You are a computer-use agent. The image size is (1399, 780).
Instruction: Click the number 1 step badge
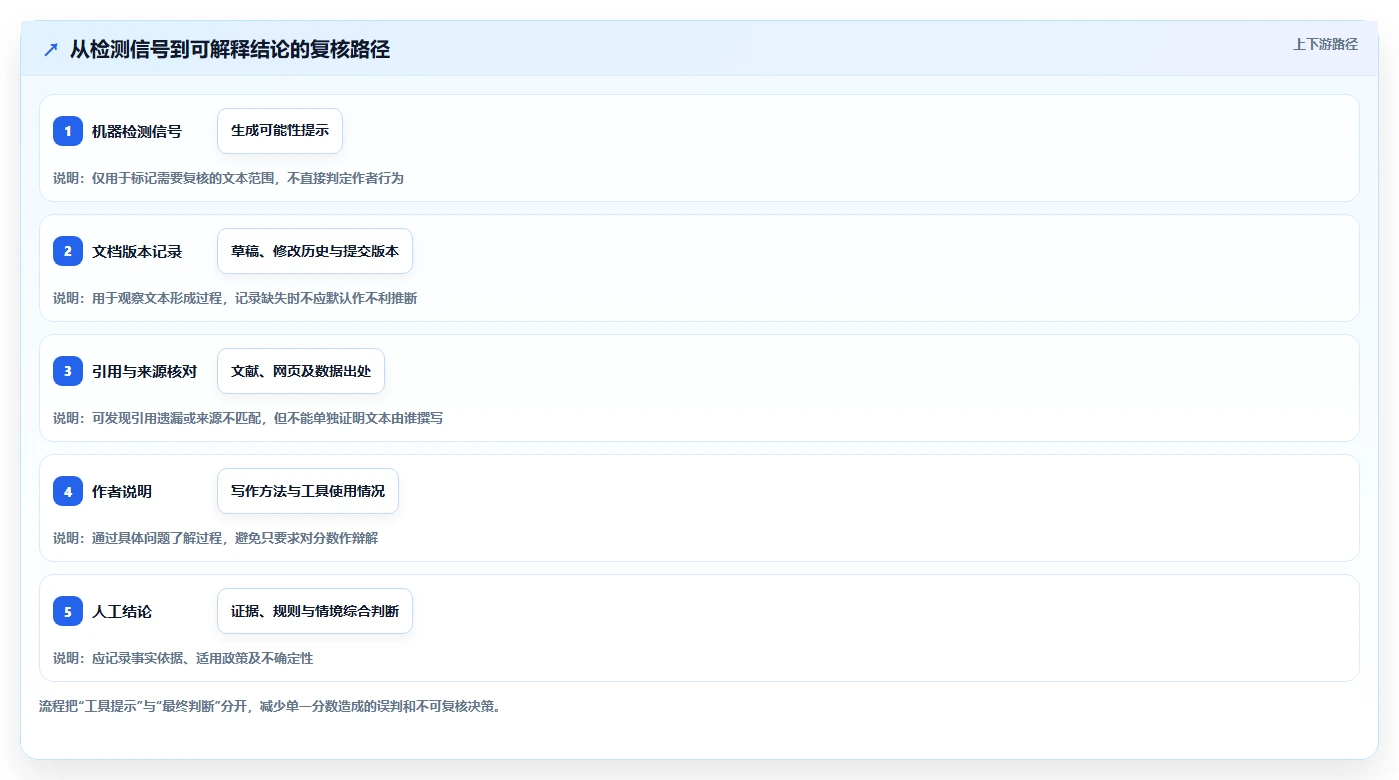click(68, 131)
